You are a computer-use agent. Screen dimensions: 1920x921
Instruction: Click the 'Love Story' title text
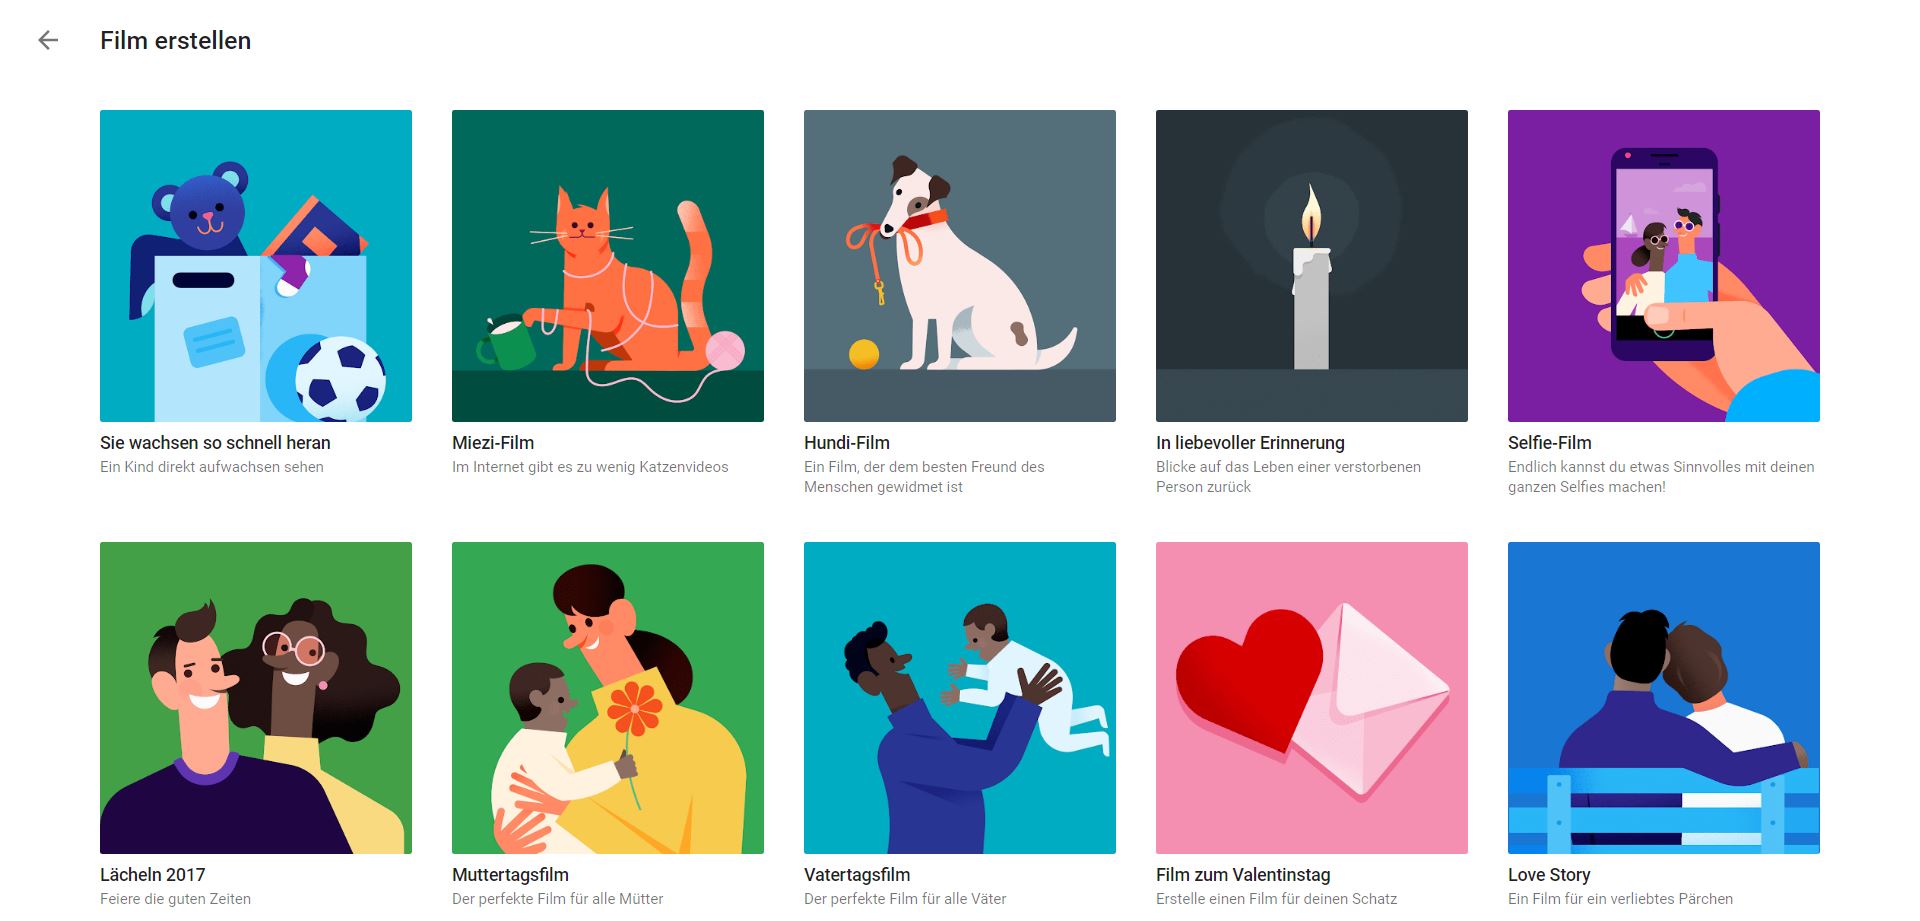(x=1549, y=875)
